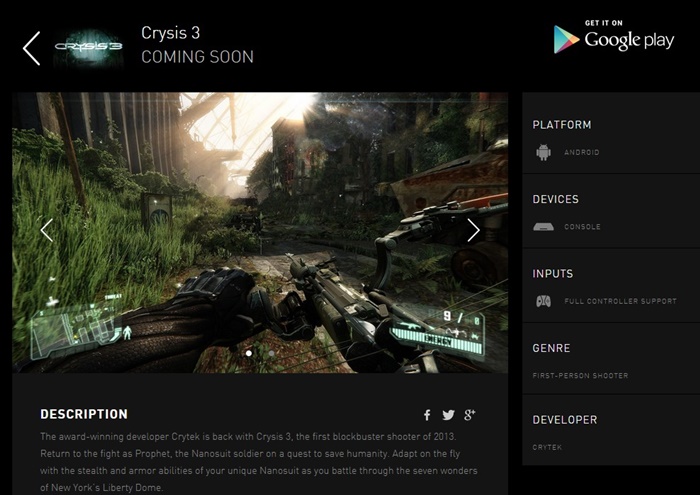Screen dimensions: 700x495
Task: Click the Android platform robot icon
Action: point(543,152)
